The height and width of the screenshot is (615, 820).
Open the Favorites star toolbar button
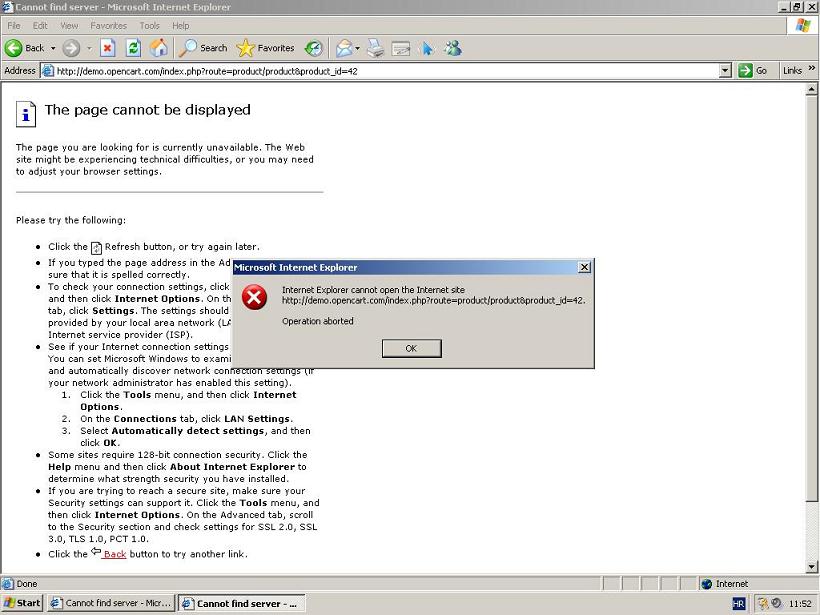pyautogui.click(x=266, y=48)
